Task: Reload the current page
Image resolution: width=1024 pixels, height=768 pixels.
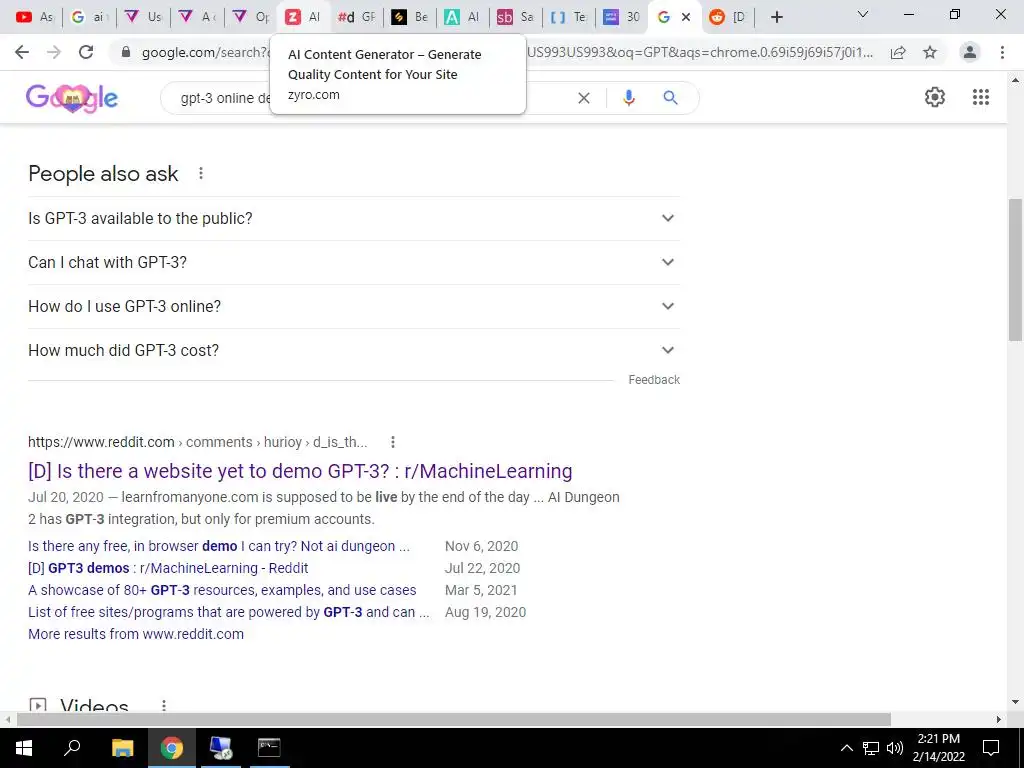Action: (x=86, y=52)
